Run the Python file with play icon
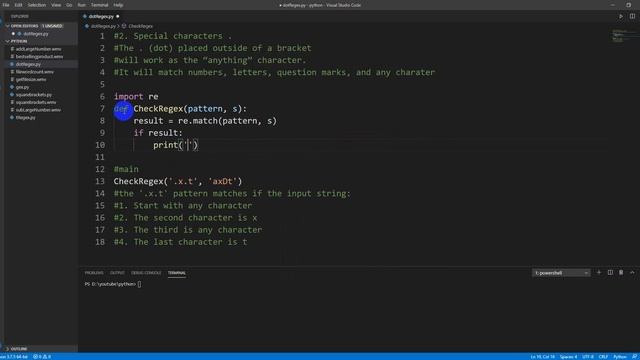This screenshot has width=640, height=360. click(621, 16)
